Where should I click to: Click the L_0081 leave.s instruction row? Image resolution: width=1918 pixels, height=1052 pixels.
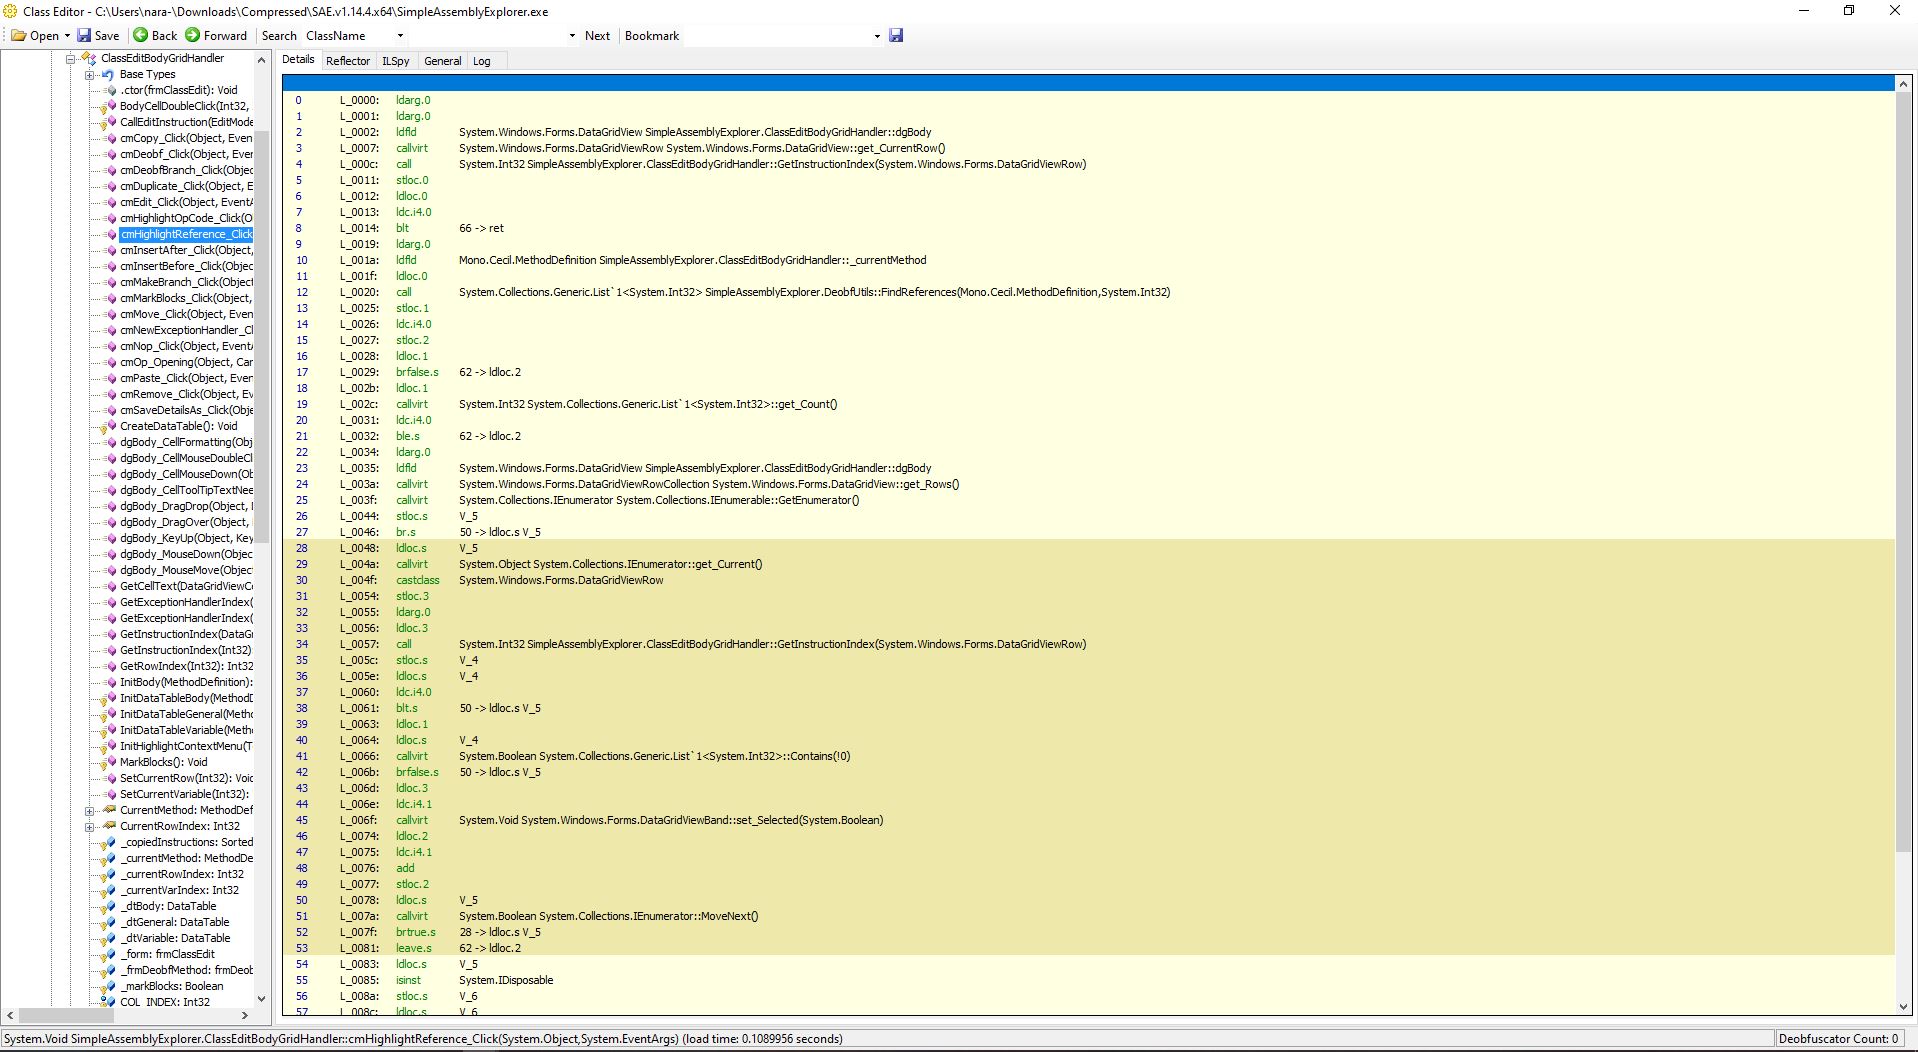point(1088,948)
